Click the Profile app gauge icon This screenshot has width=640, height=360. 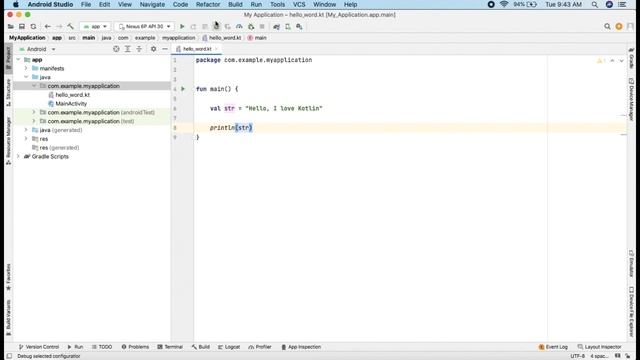239,27
